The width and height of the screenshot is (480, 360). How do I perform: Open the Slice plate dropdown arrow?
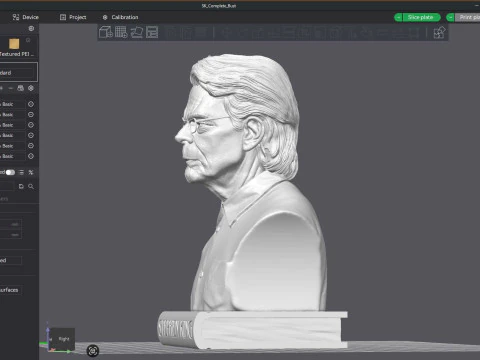click(398, 17)
